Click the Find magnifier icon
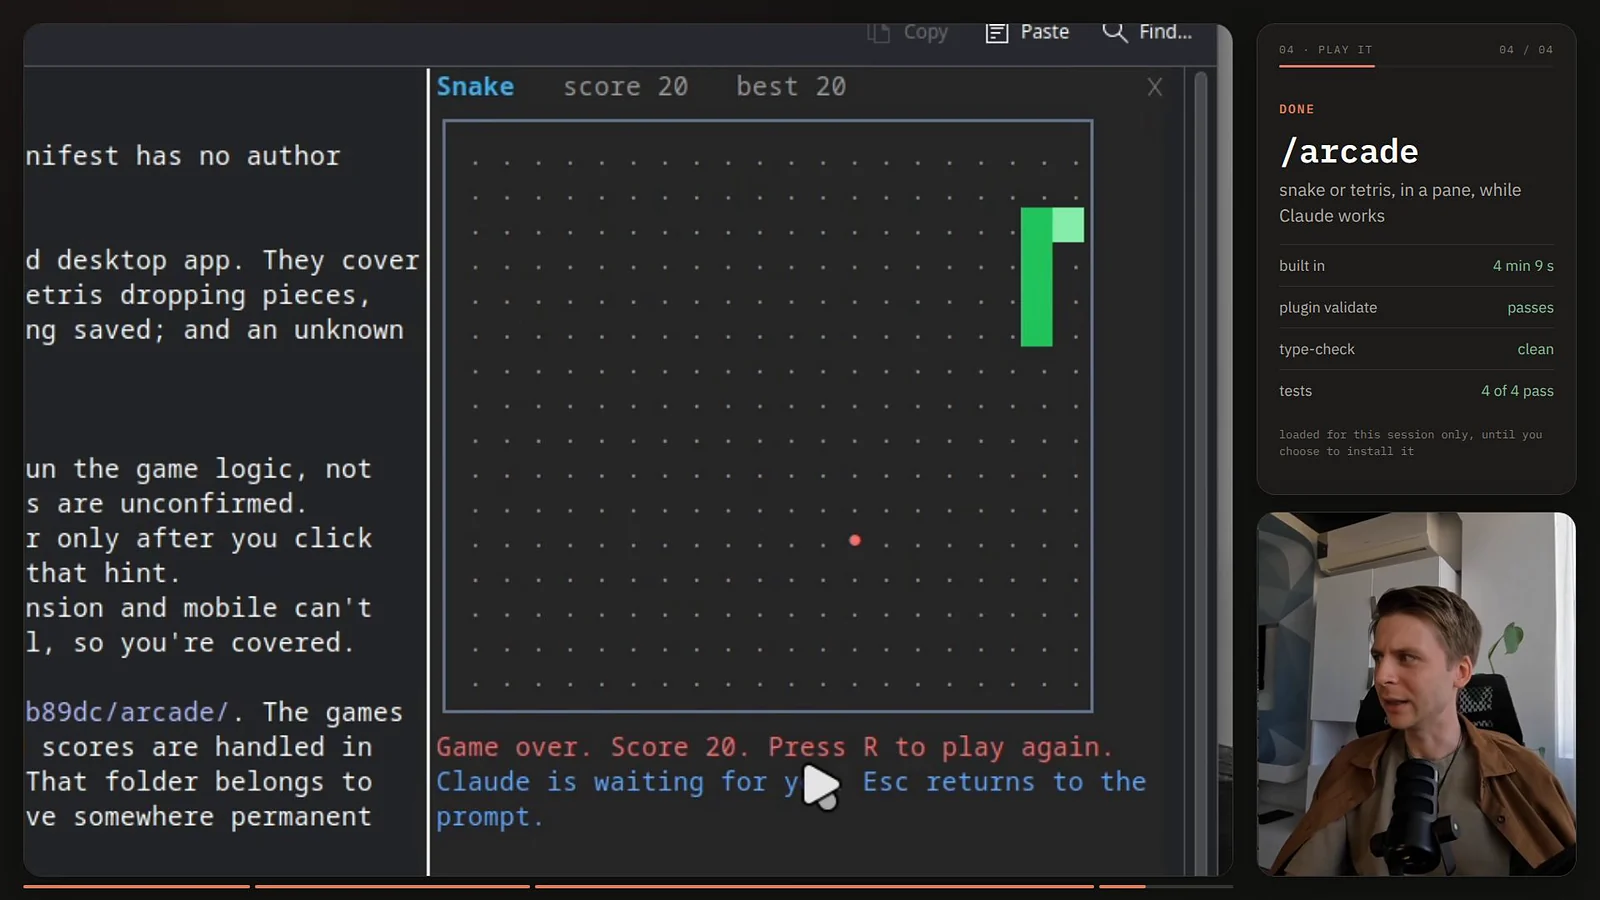 pyautogui.click(x=1115, y=32)
